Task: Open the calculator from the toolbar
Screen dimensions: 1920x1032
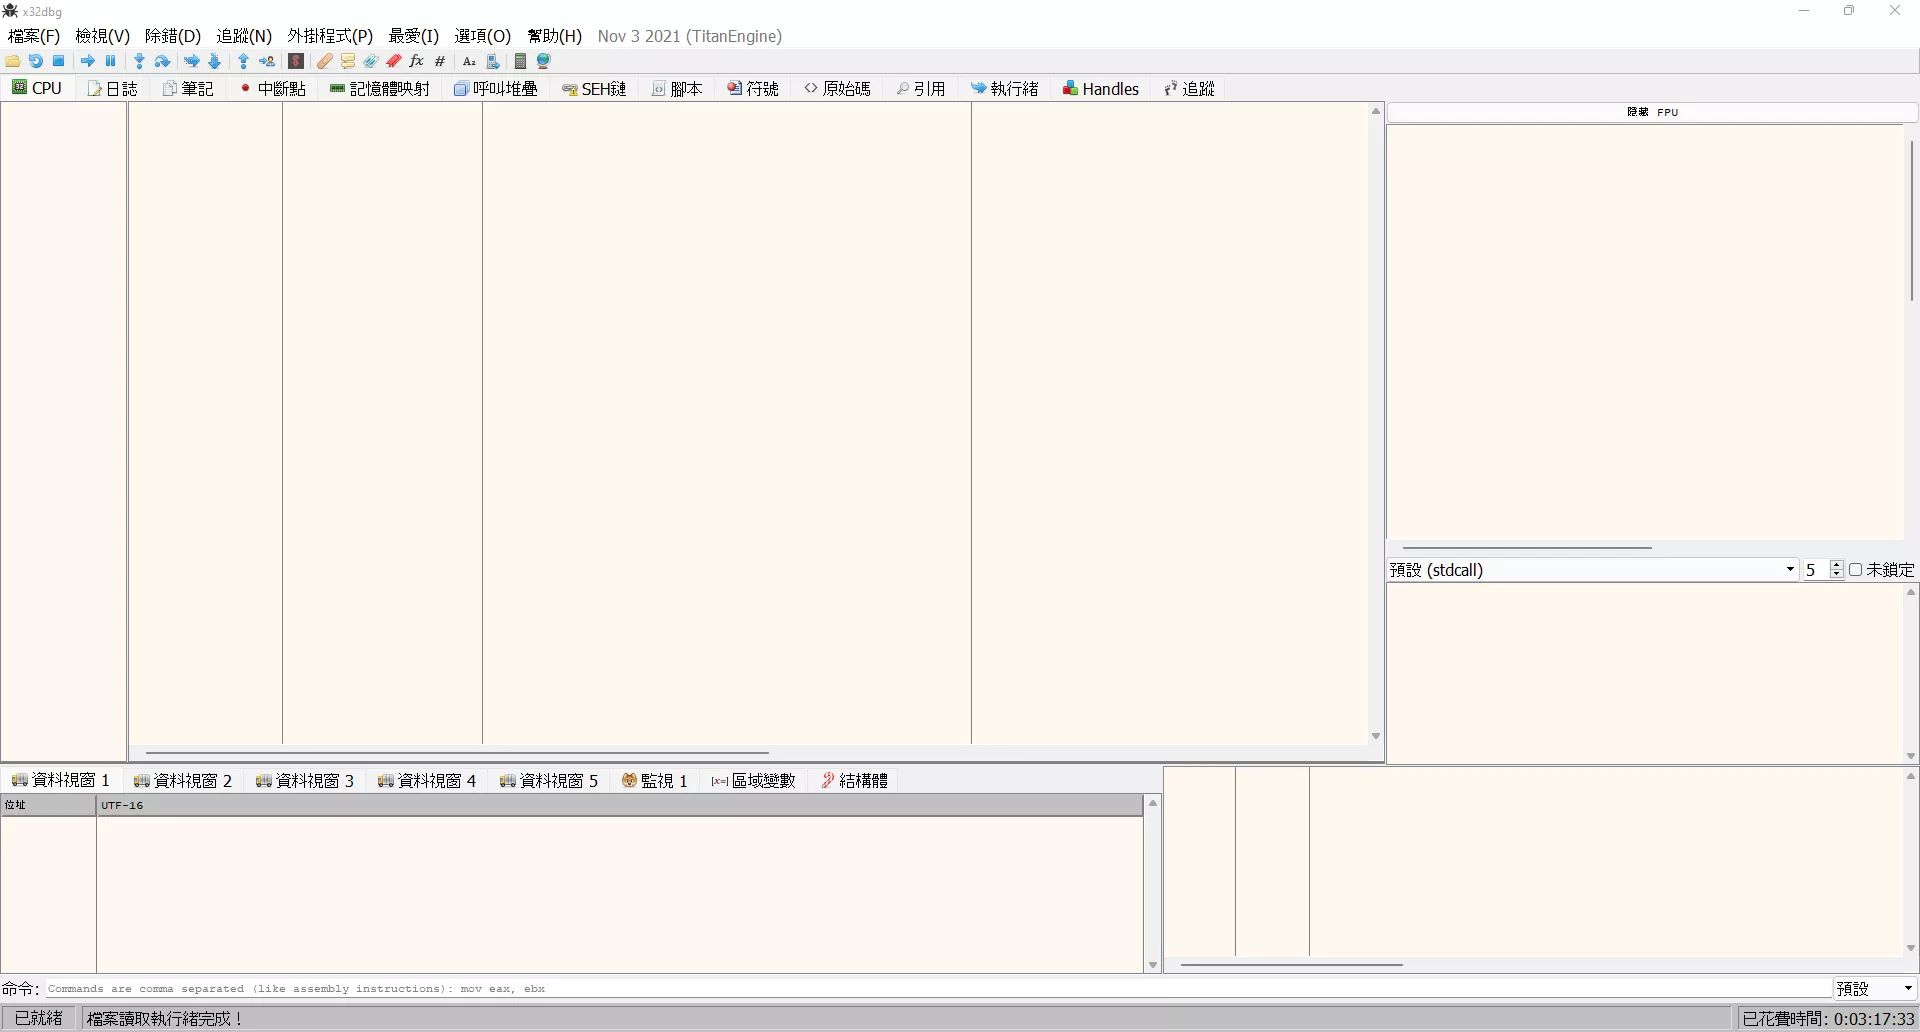Action: pos(519,61)
